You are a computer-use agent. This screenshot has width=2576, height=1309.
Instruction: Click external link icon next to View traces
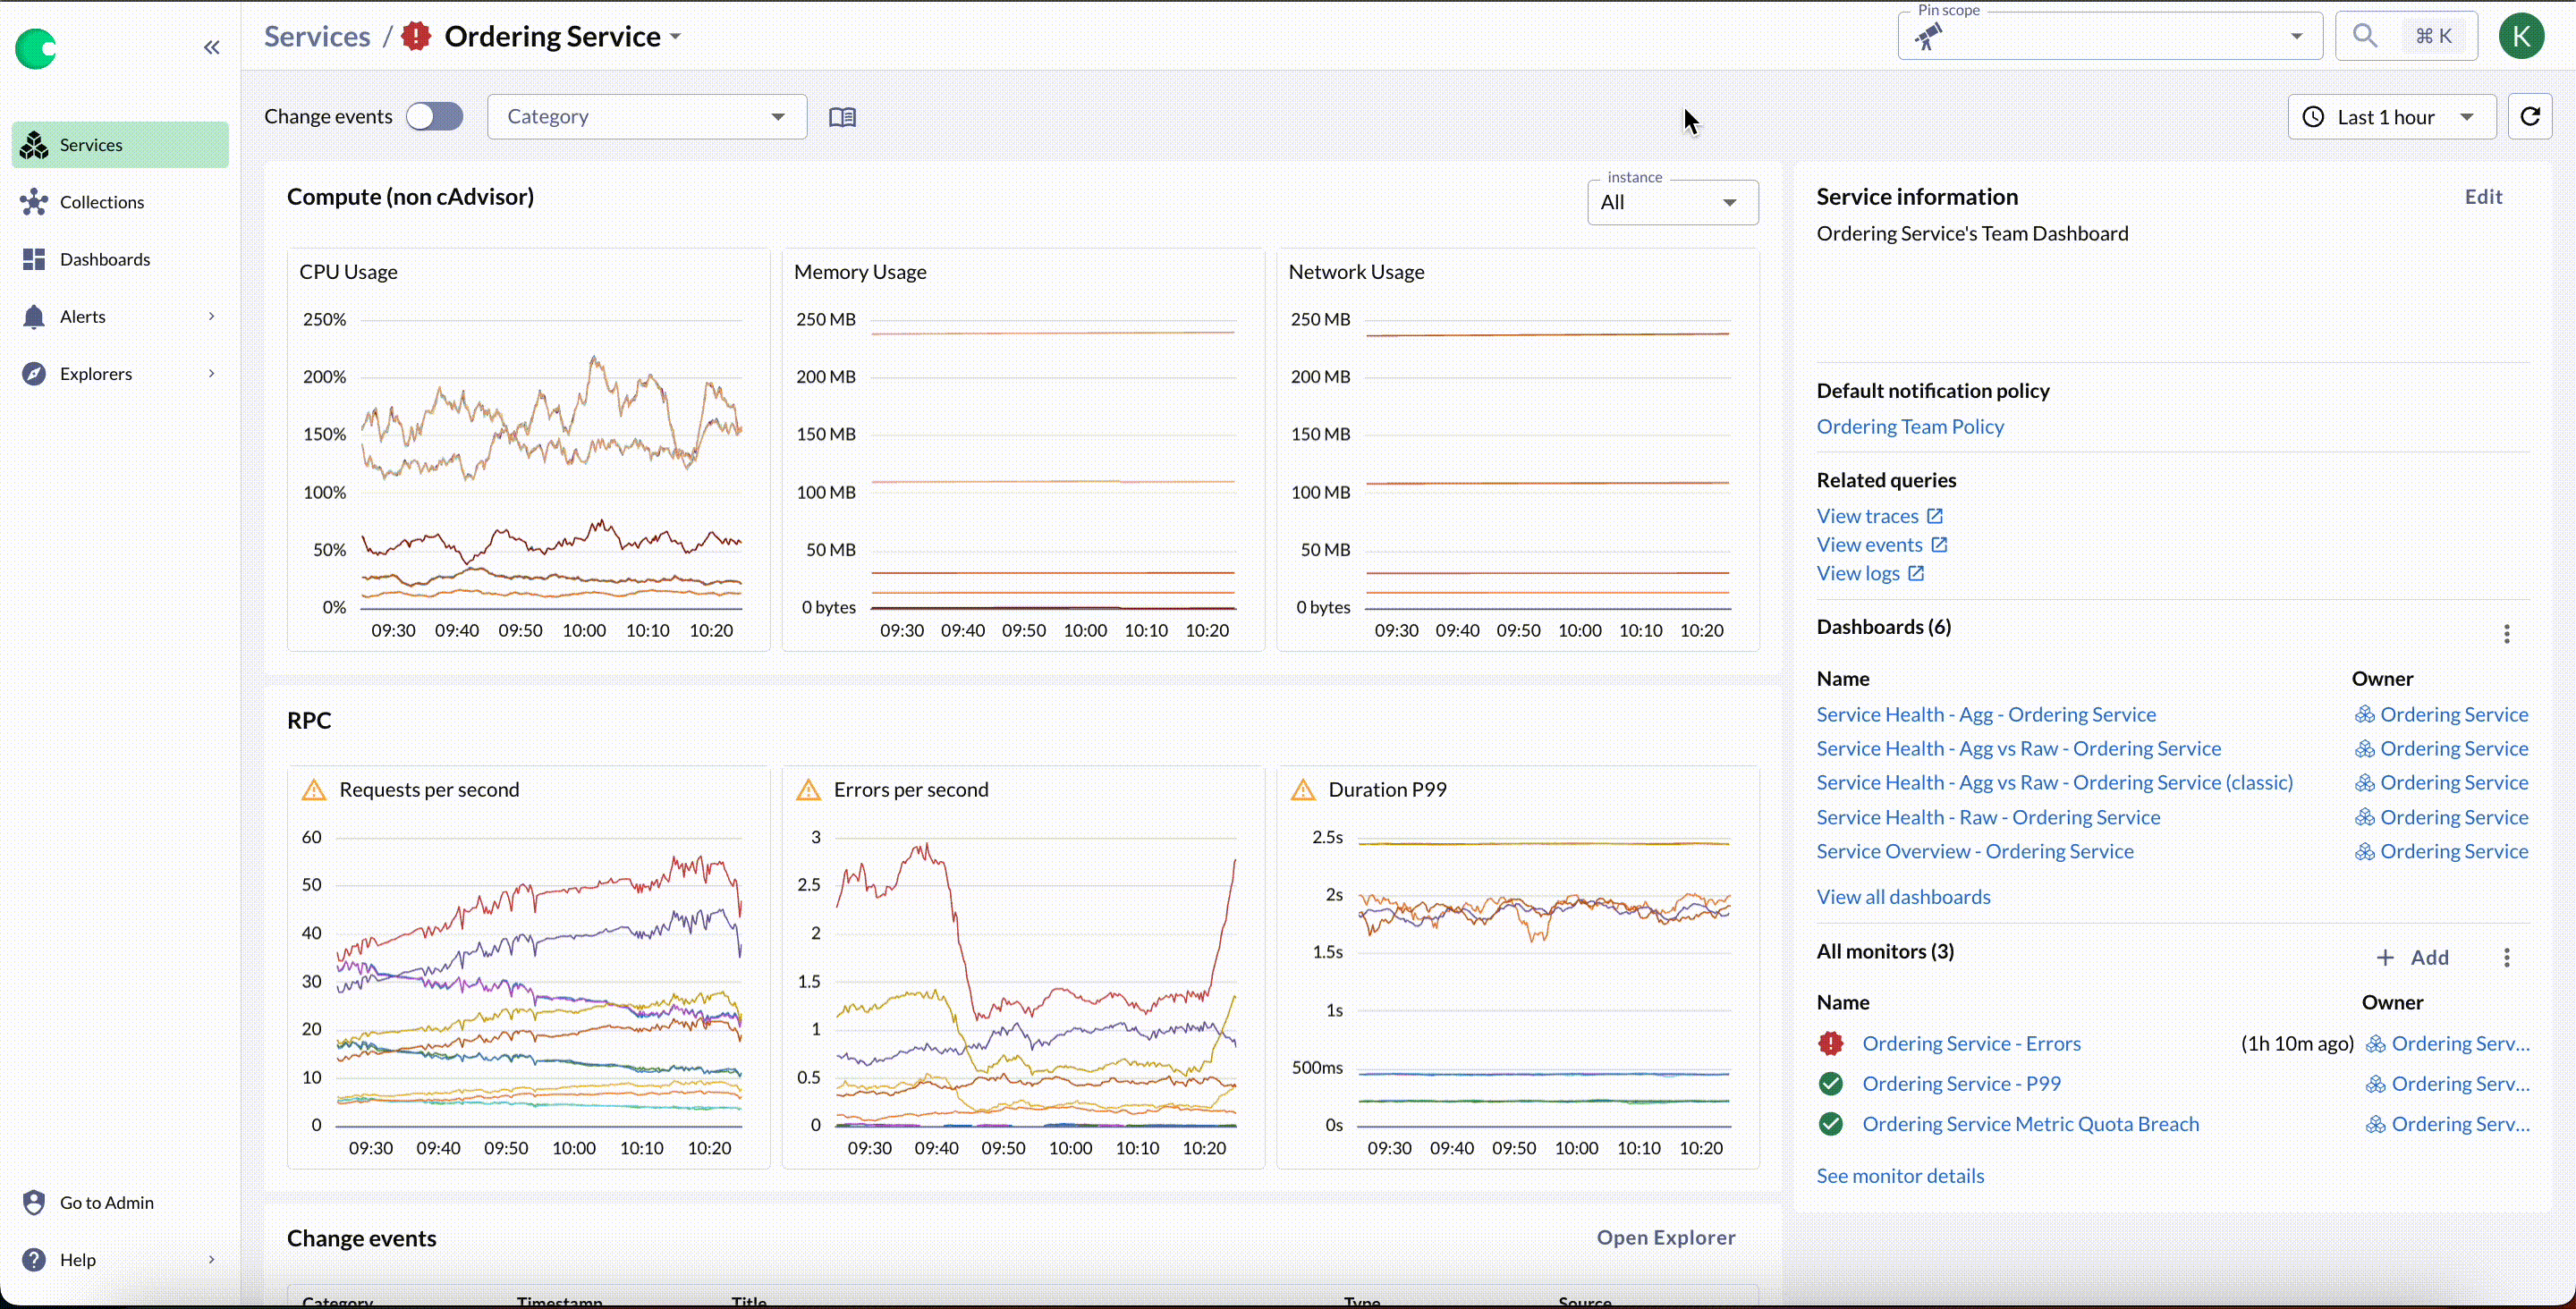pos(1935,516)
